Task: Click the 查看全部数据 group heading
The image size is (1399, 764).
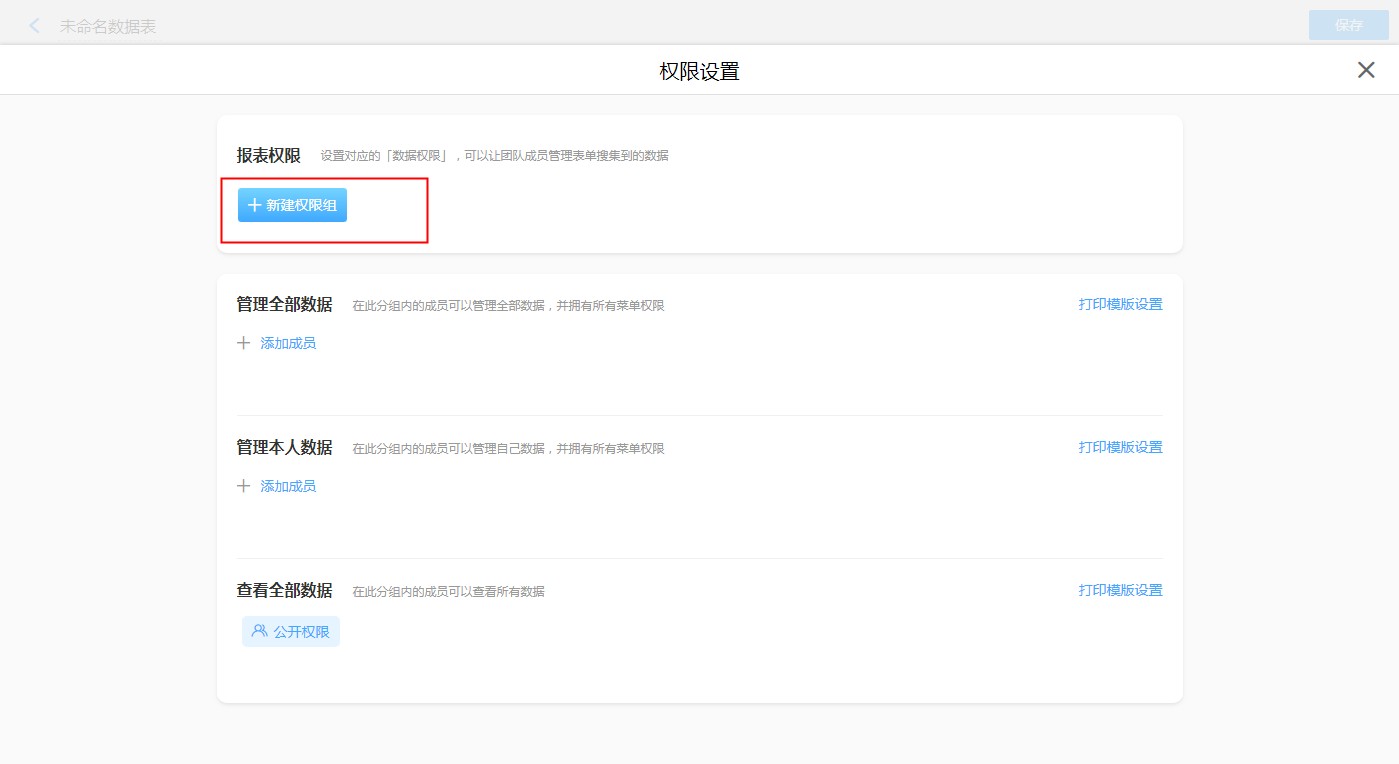Action: (x=284, y=591)
